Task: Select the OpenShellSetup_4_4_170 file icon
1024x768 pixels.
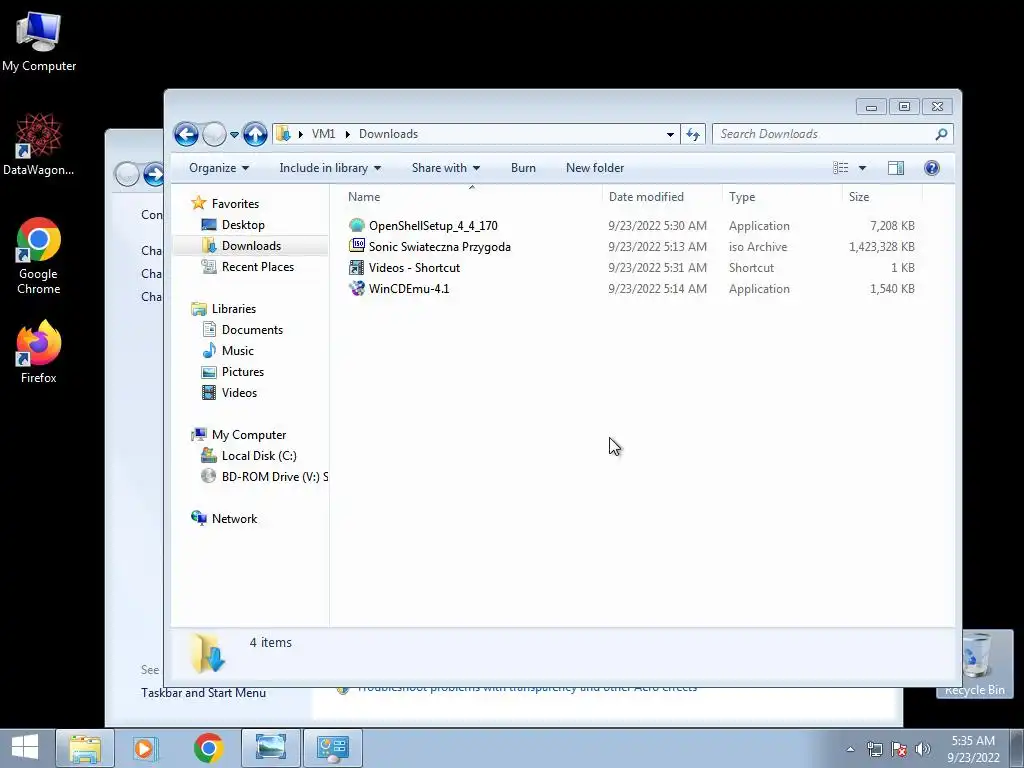Action: 357,225
